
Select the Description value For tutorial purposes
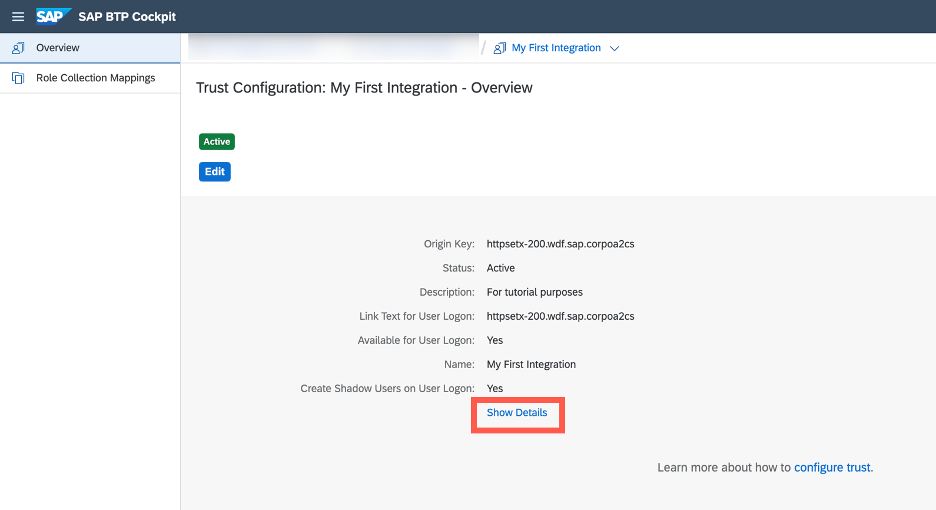tap(535, 292)
